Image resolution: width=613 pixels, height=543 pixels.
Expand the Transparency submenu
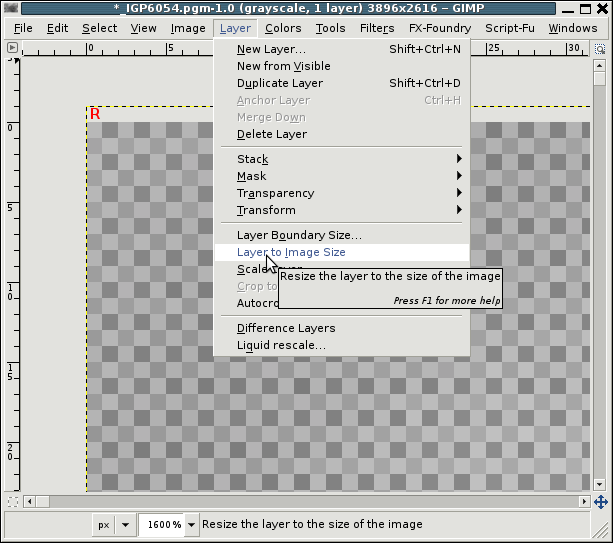[x=342, y=193]
